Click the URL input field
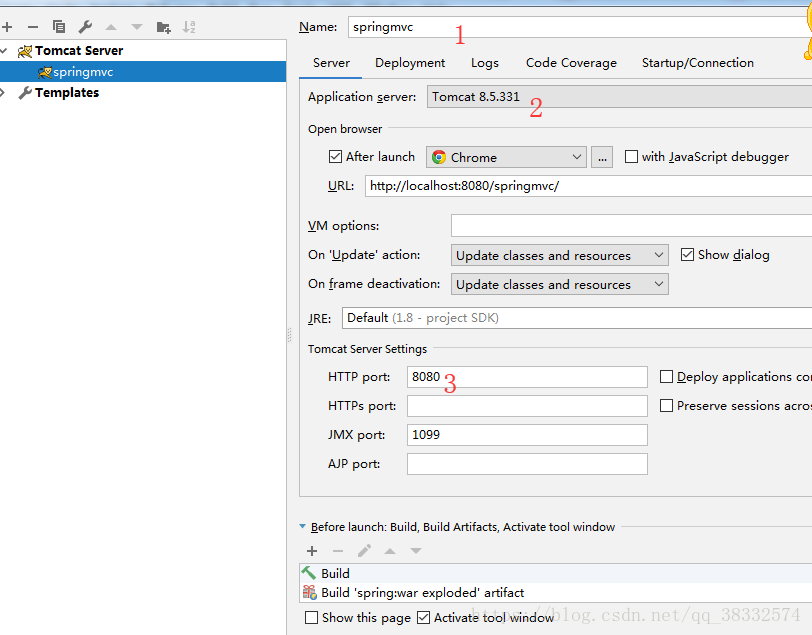Image resolution: width=812 pixels, height=635 pixels. 588,186
